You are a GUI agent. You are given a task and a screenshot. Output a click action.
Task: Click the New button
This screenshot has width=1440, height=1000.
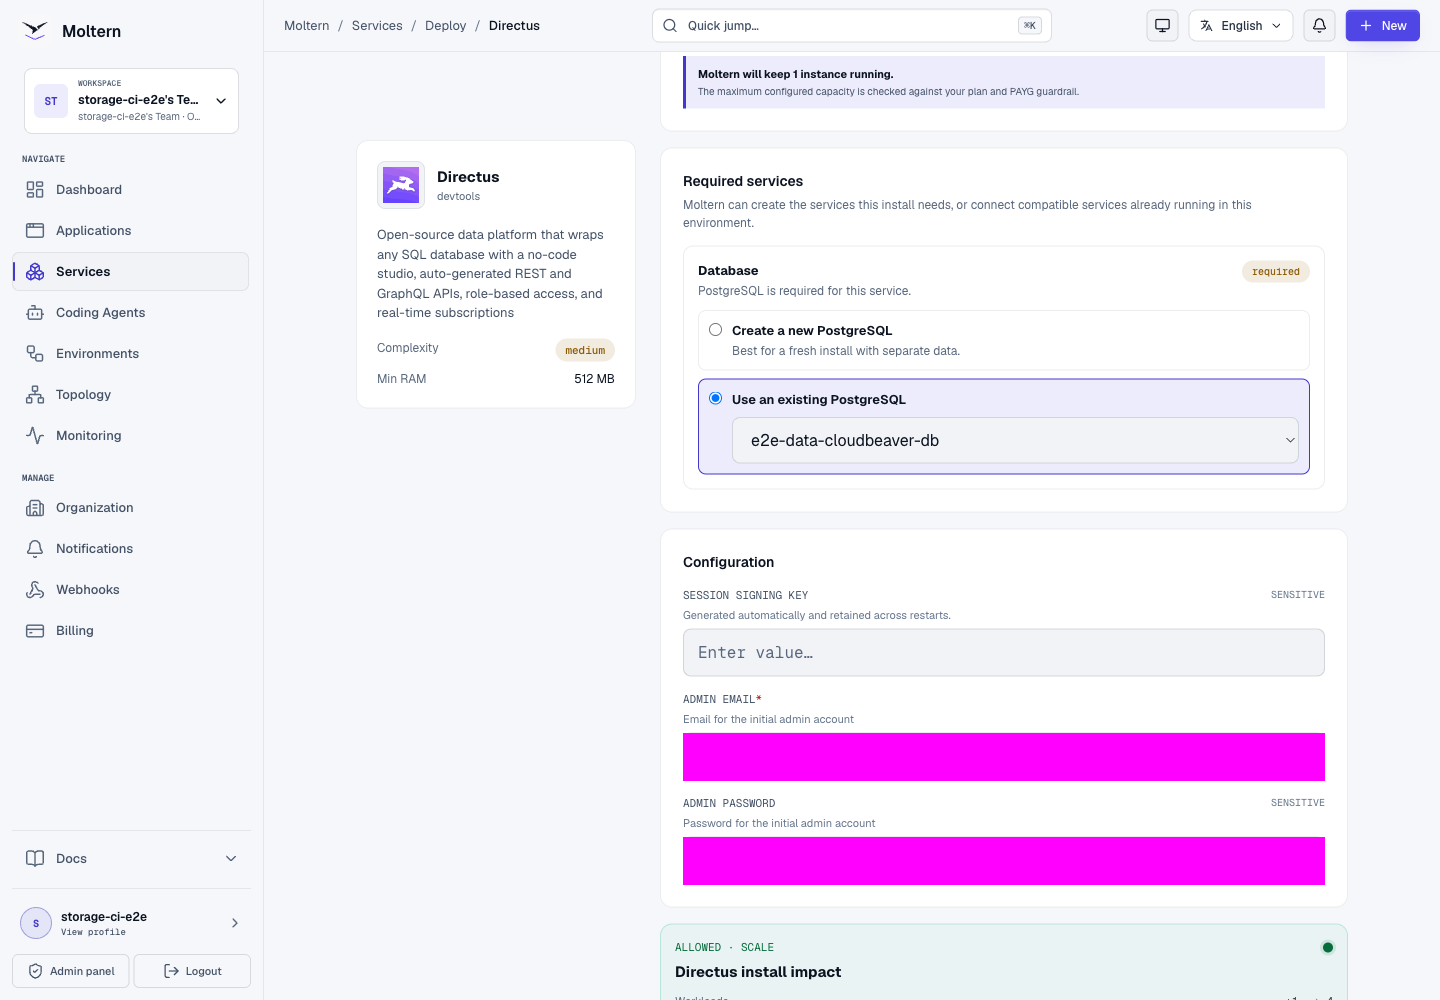[1382, 26]
